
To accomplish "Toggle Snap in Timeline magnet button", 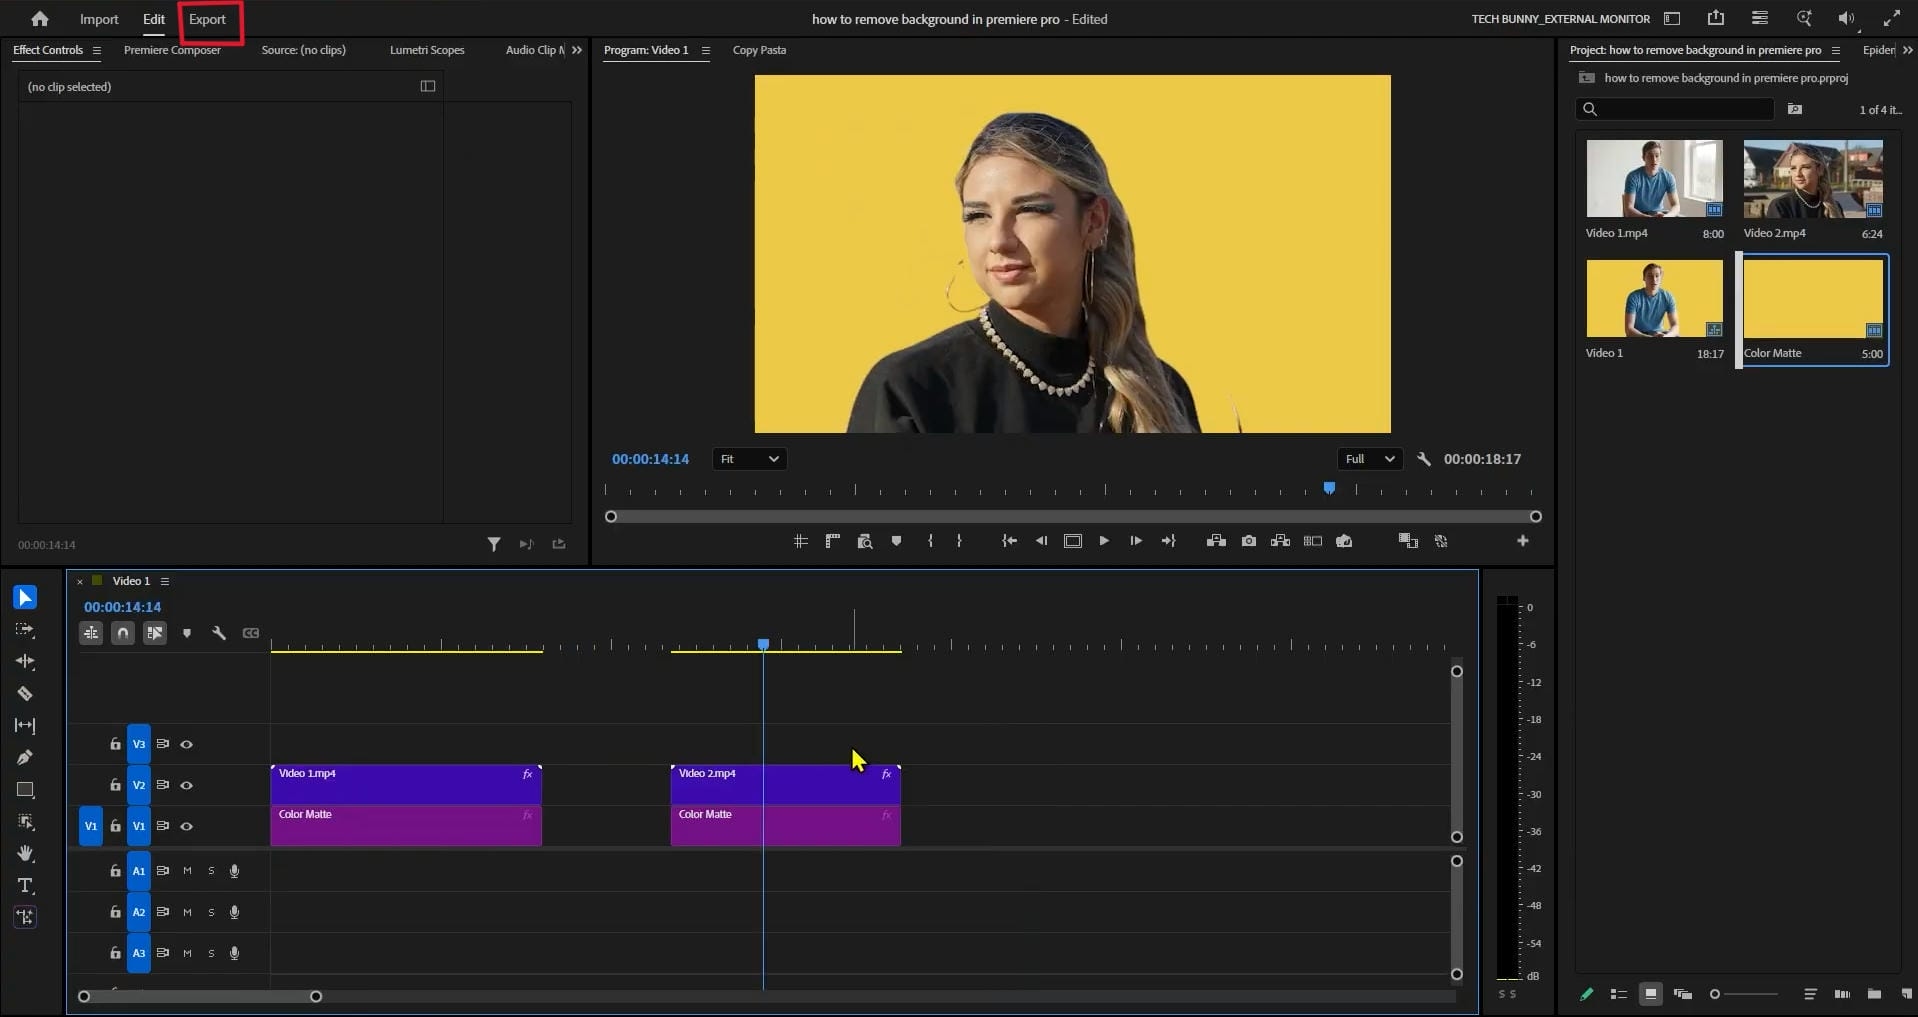I will [x=123, y=633].
